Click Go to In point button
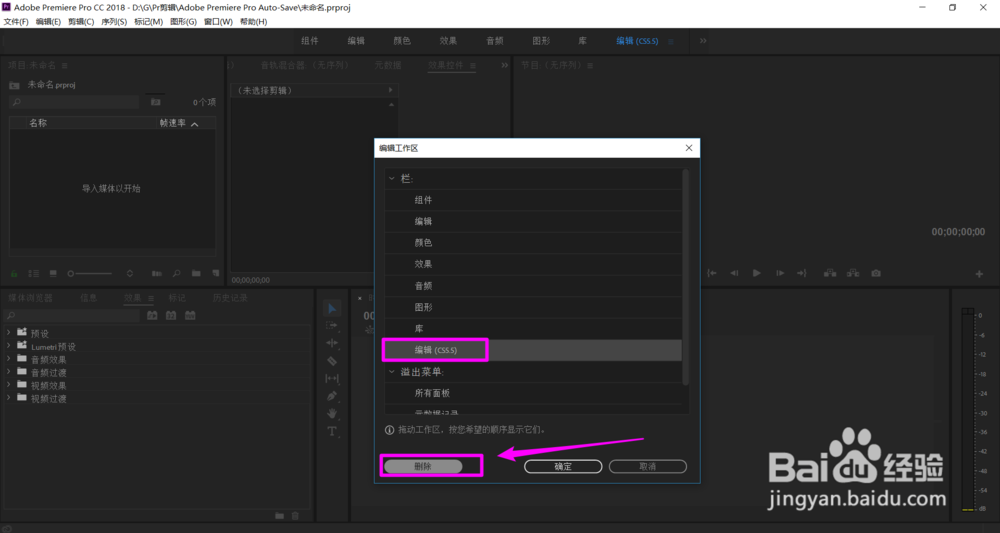The image size is (1000, 533). point(712,273)
